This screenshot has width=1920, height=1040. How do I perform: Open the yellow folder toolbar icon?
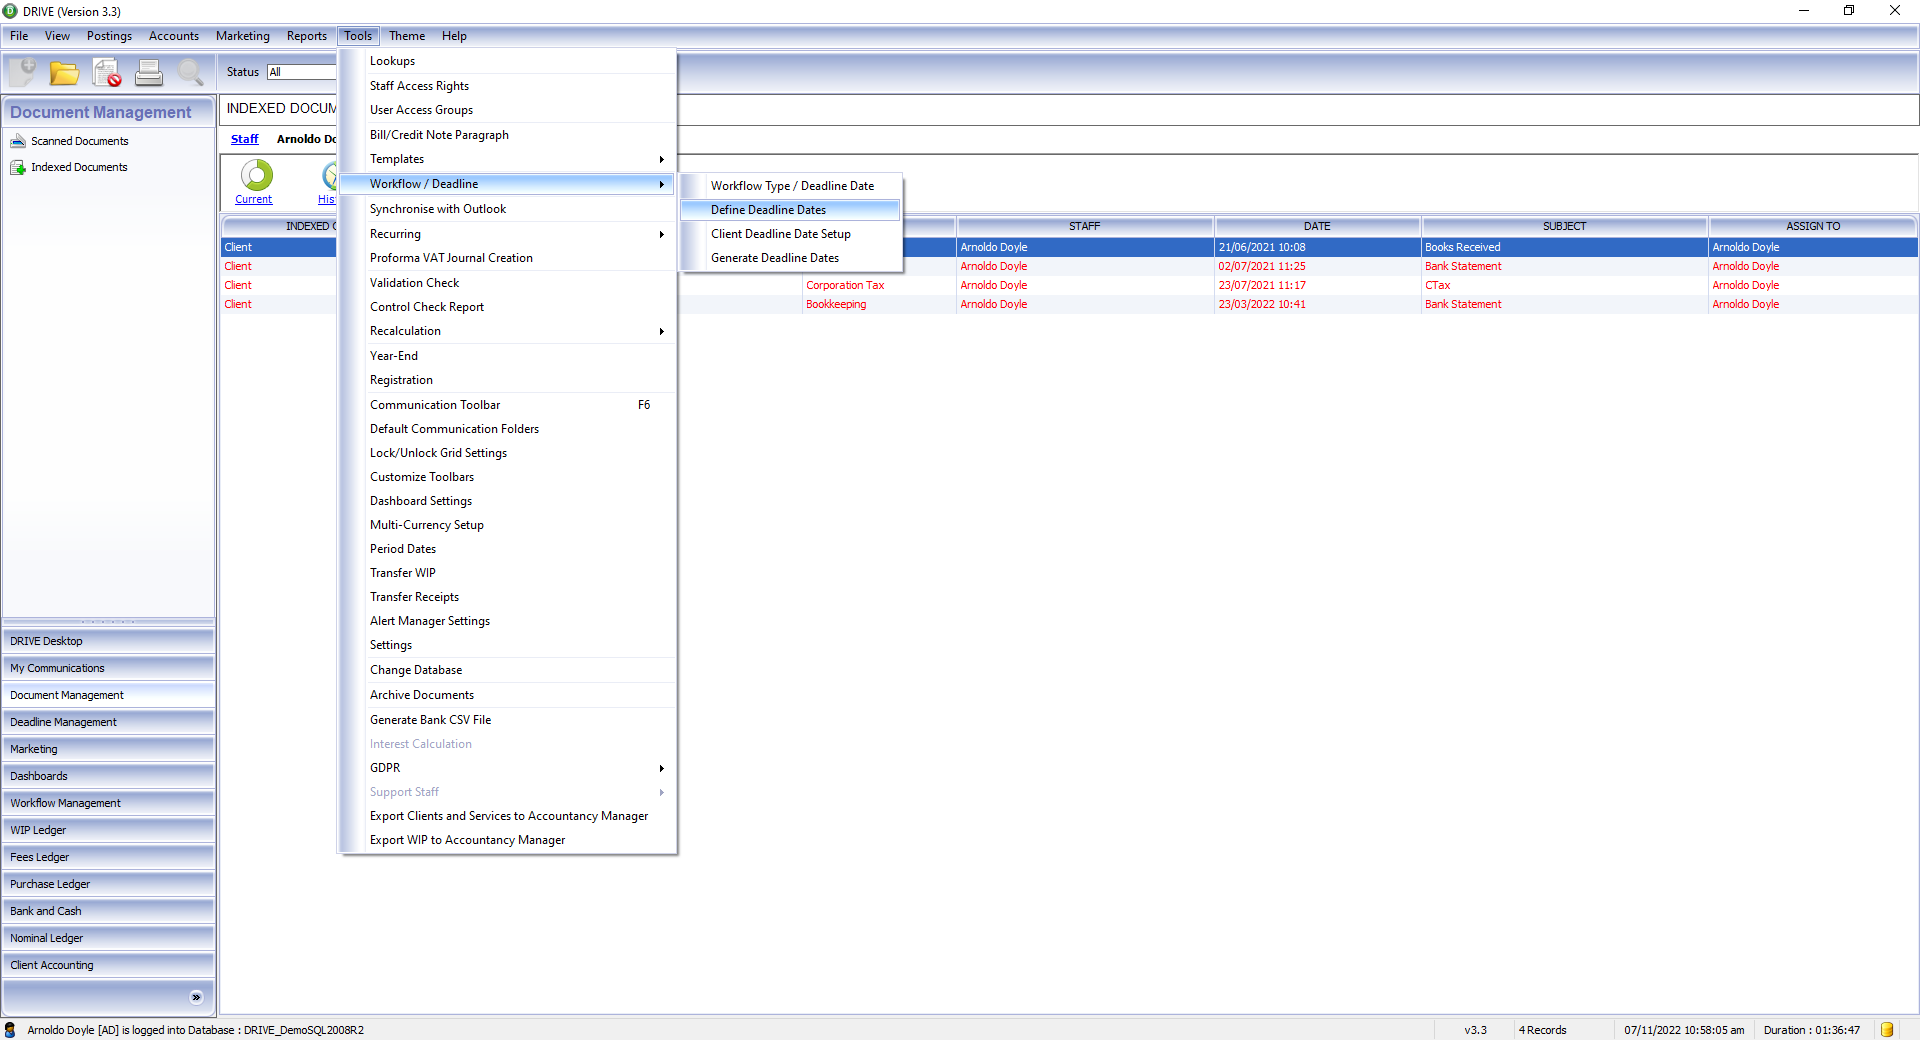65,72
